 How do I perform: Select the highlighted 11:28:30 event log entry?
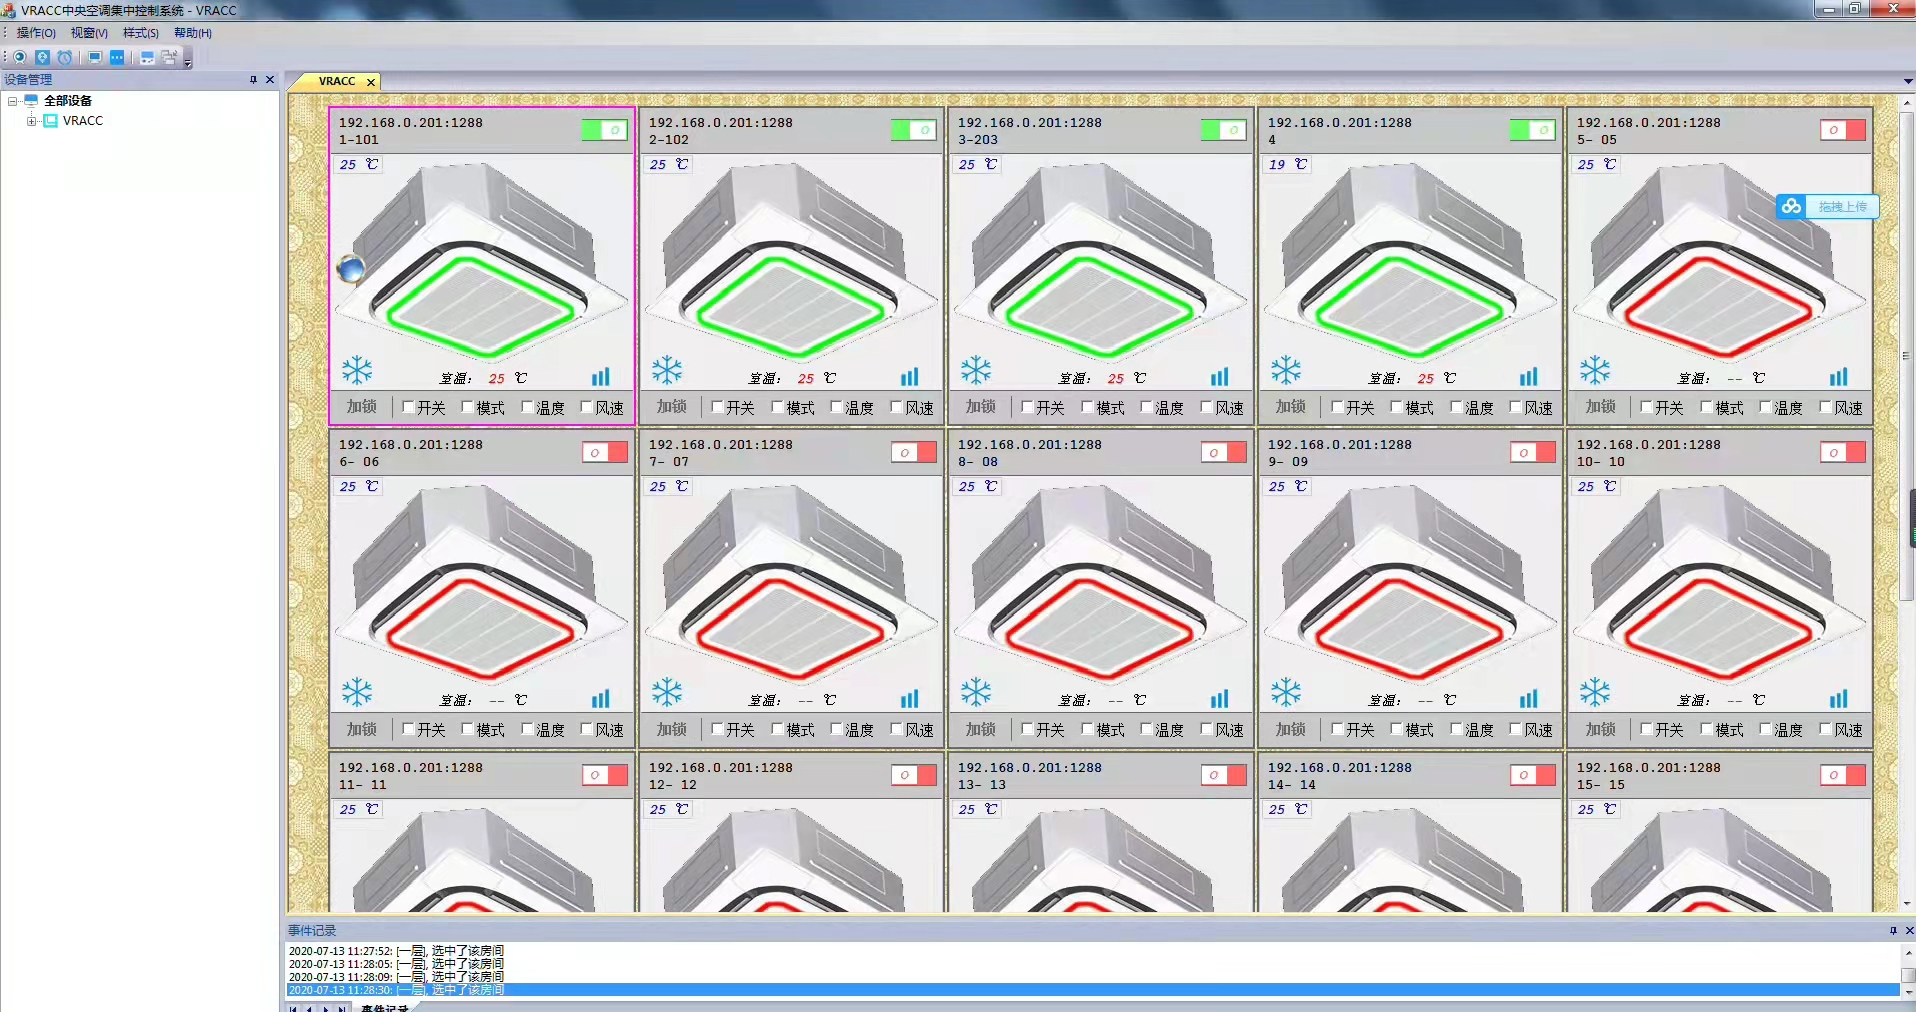pos(1093,990)
